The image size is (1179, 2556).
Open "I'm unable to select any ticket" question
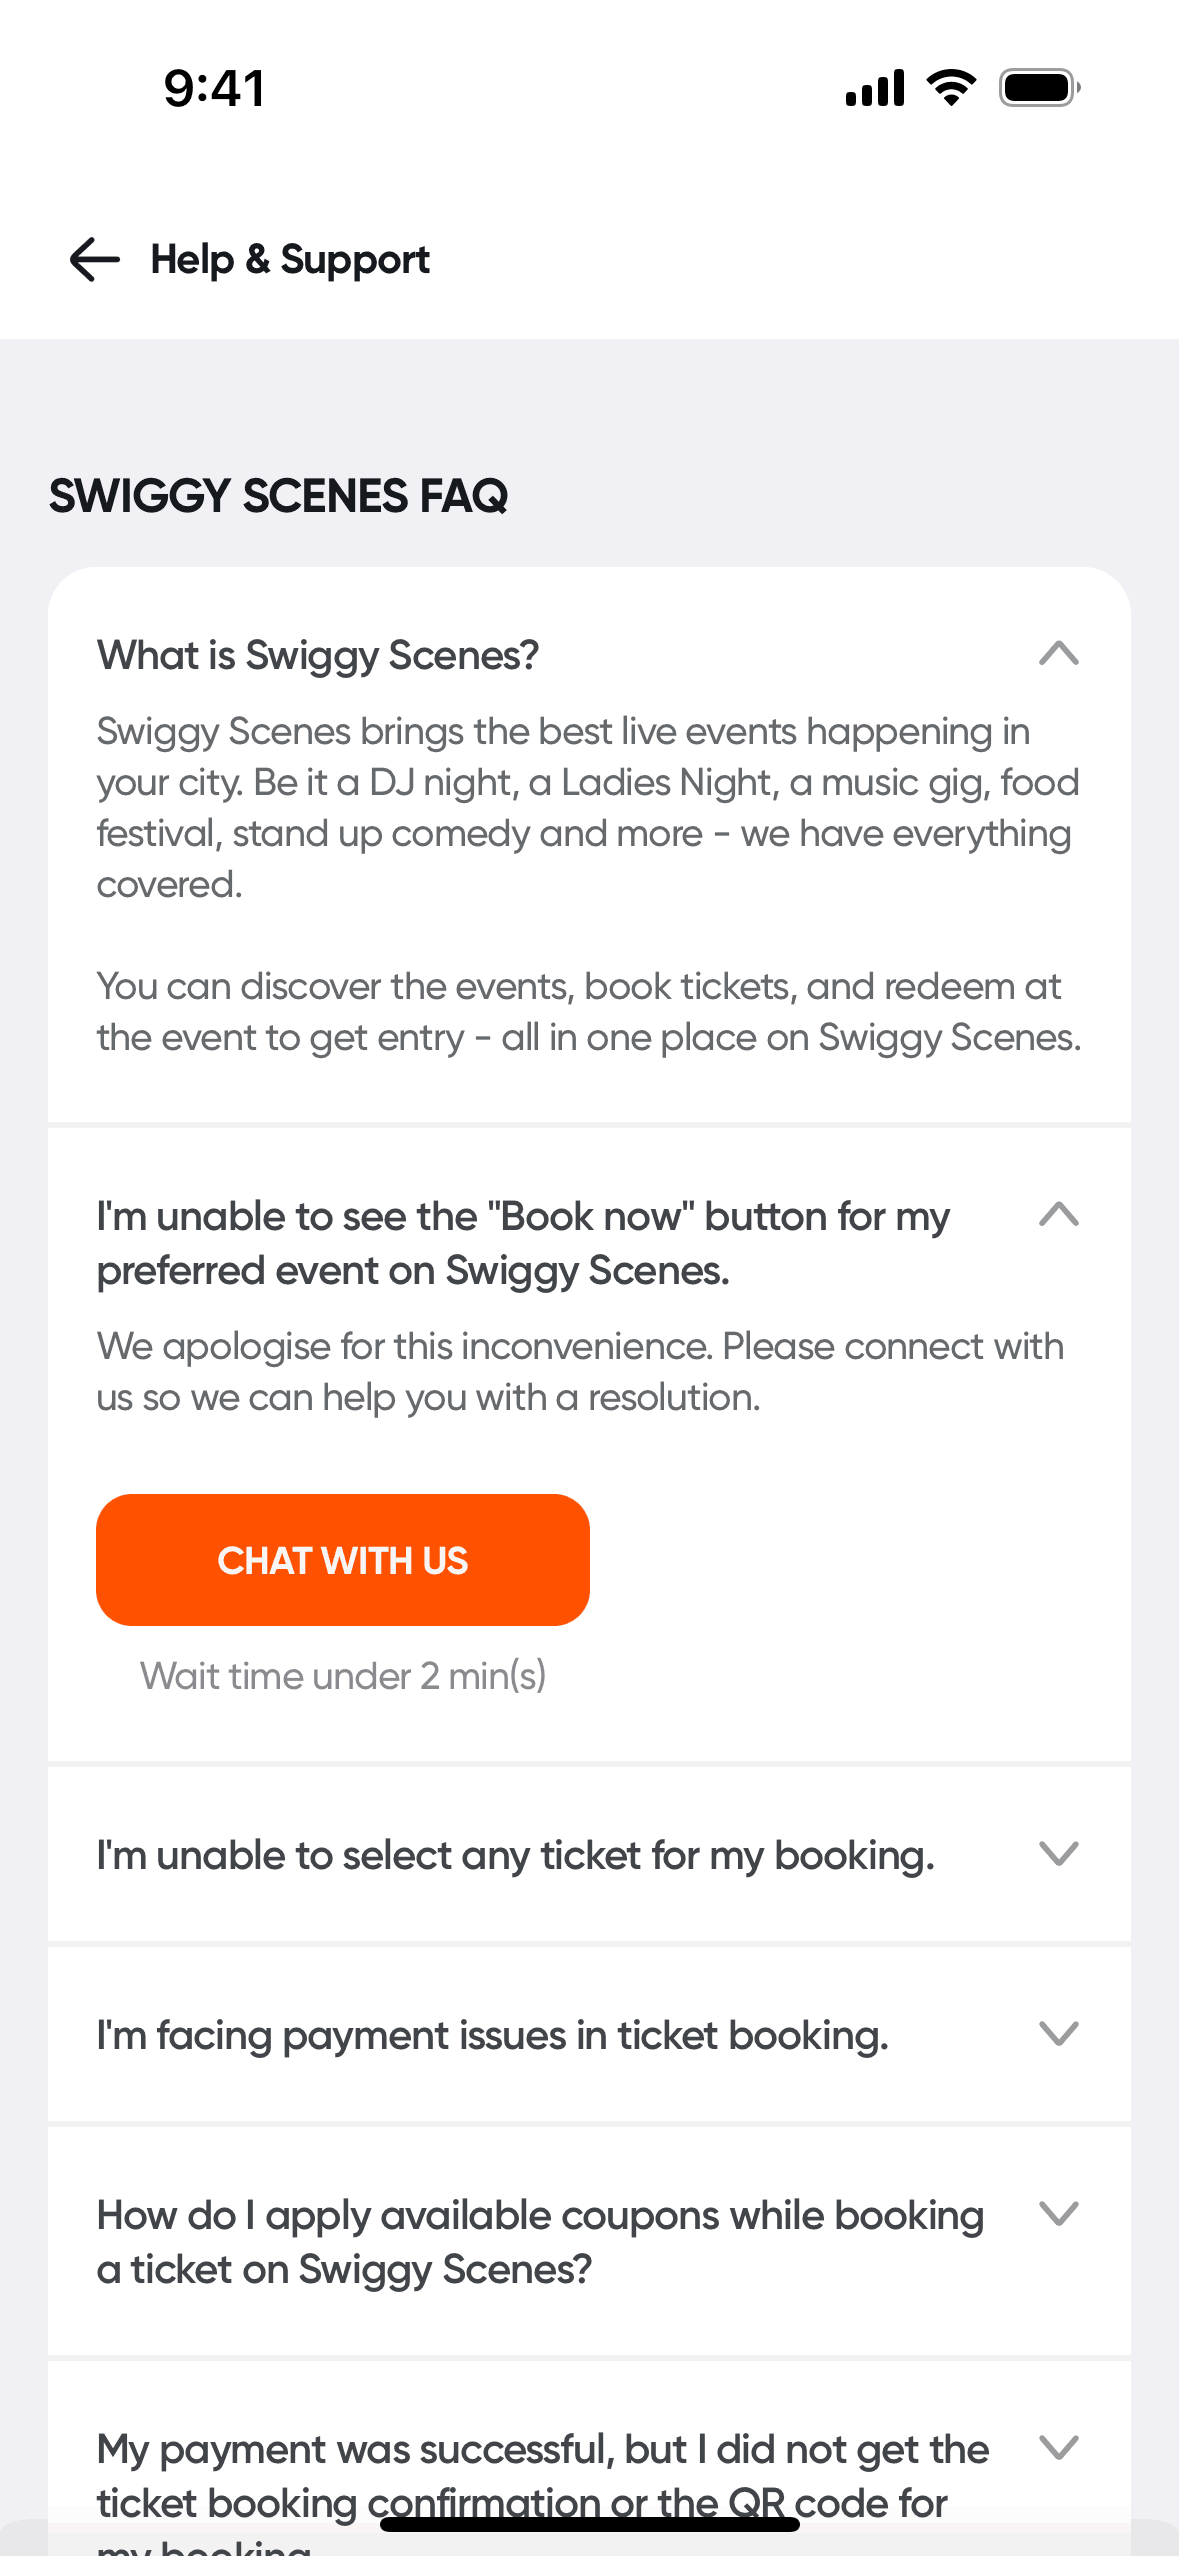point(515,1856)
